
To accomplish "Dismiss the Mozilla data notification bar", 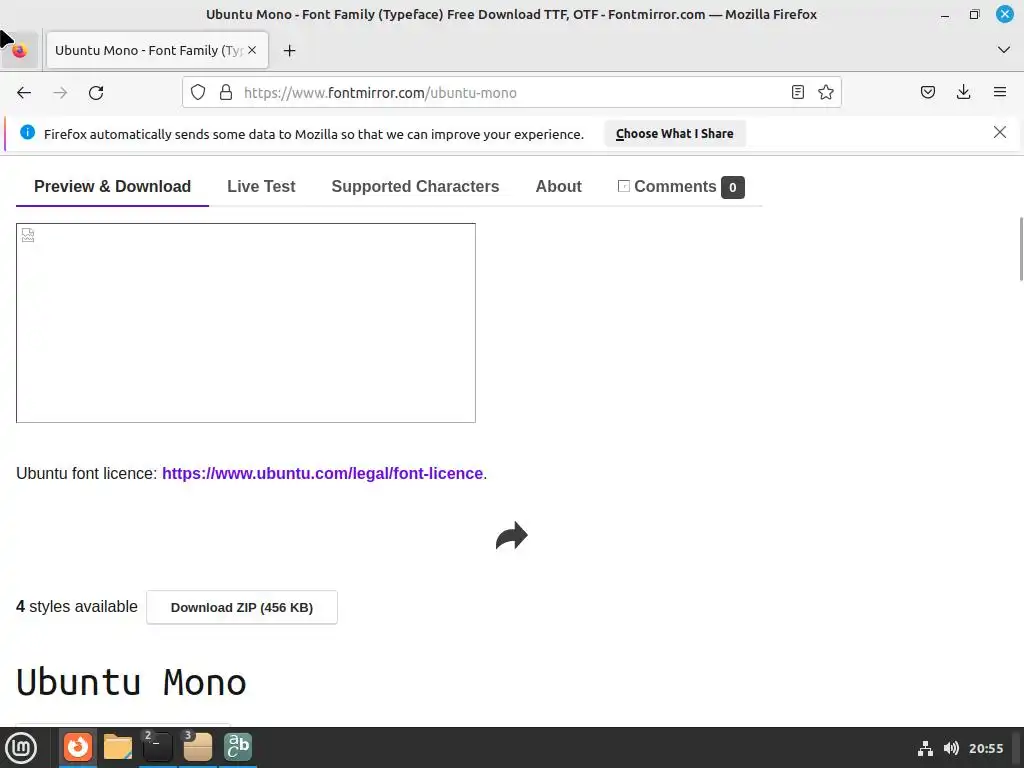I will (999, 133).
